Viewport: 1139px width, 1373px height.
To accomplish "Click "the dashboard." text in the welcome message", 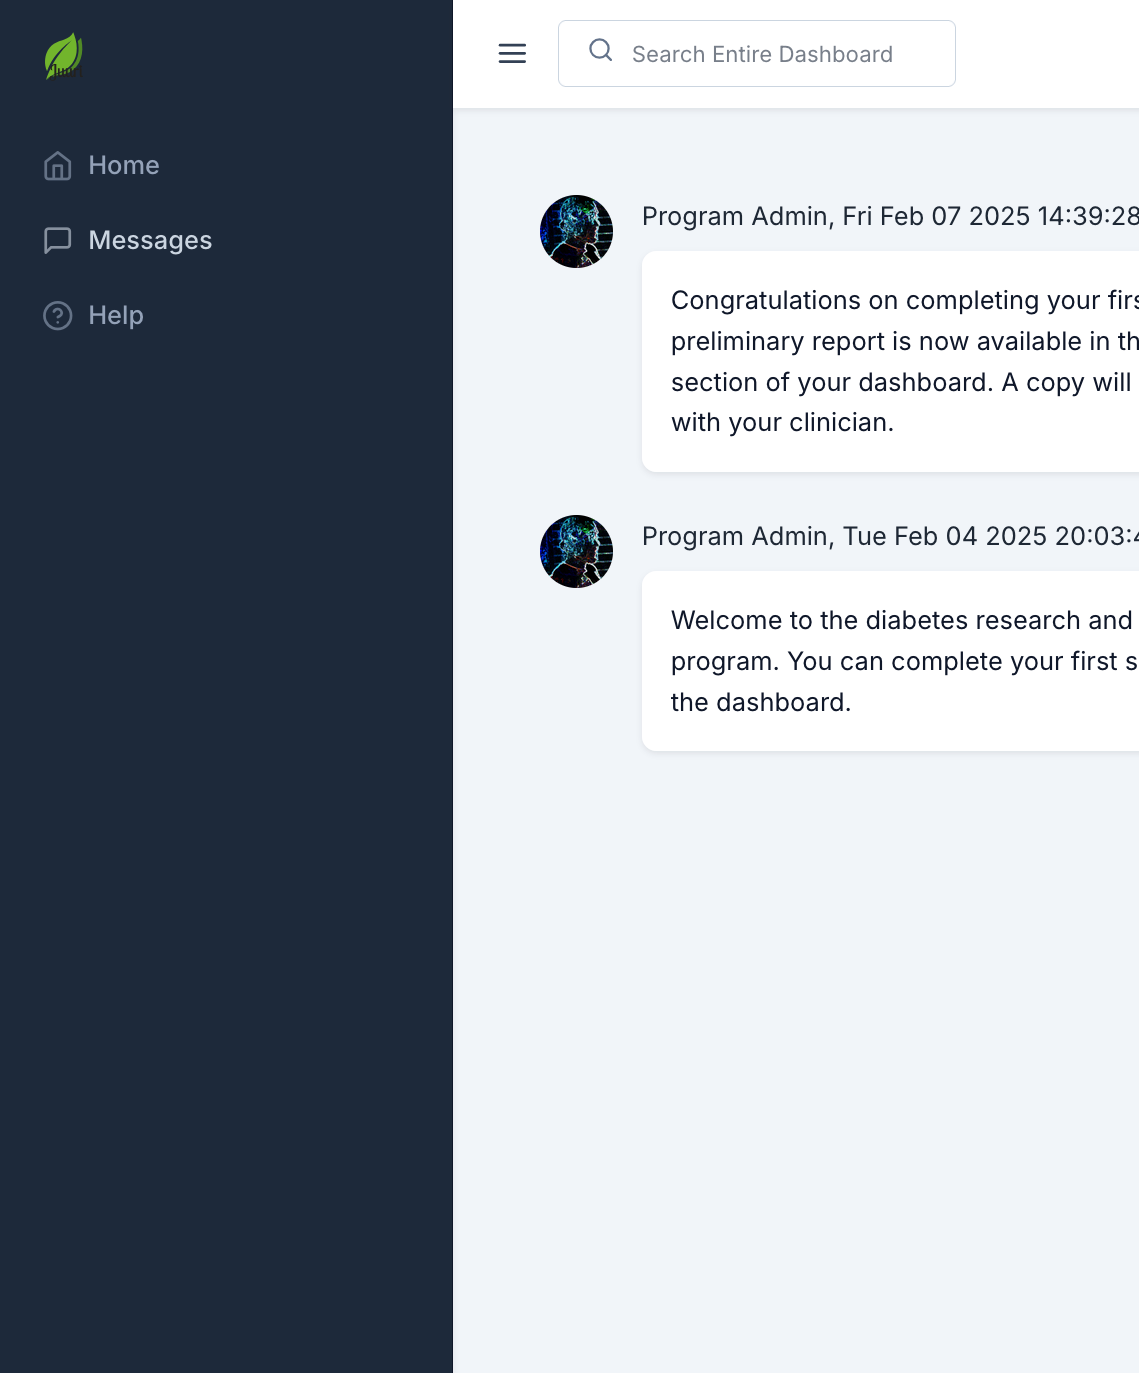I will coord(760,703).
